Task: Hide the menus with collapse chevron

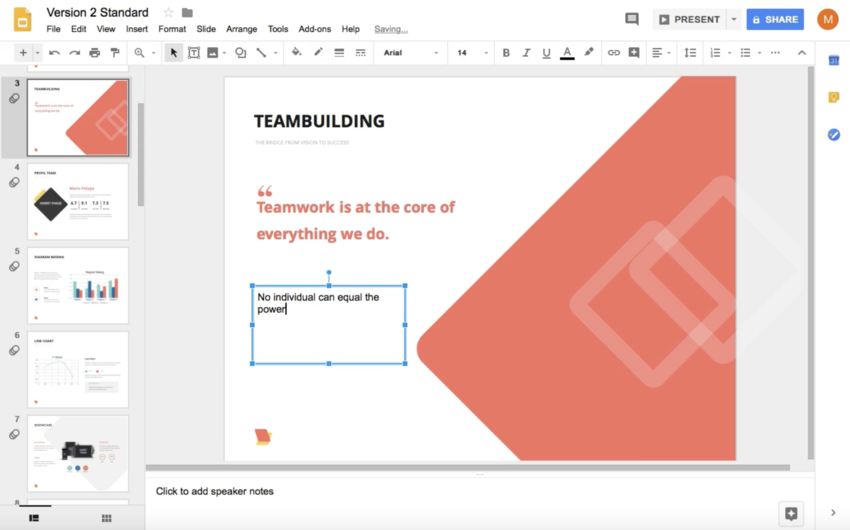Action: [802, 53]
